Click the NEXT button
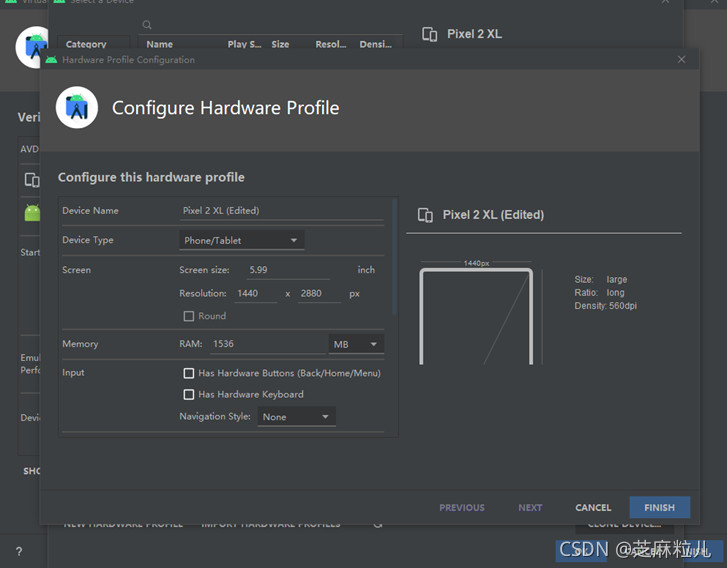727x568 pixels. 530,508
